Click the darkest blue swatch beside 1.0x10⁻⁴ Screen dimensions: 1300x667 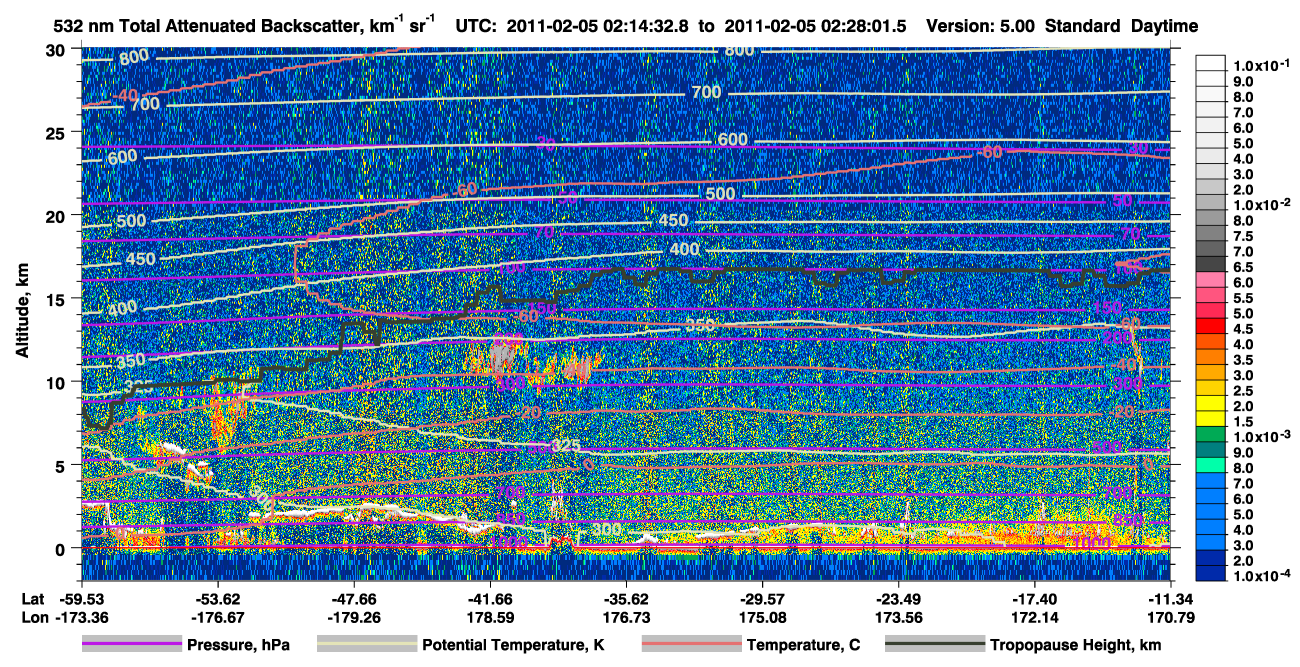pos(1209,575)
